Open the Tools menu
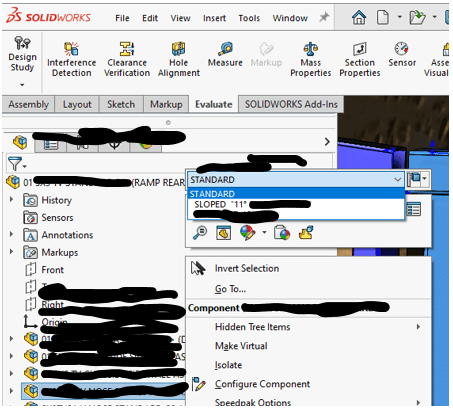The height and width of the screenshot is (409, 453). pos(249,18)
